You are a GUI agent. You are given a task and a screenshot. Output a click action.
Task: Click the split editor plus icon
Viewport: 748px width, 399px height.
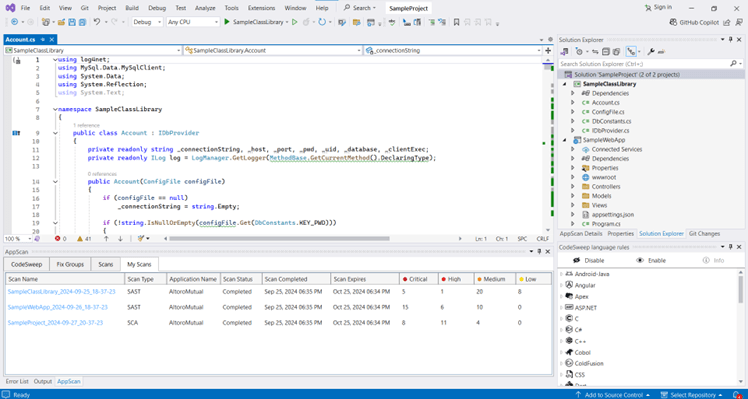tap(548, 50)
